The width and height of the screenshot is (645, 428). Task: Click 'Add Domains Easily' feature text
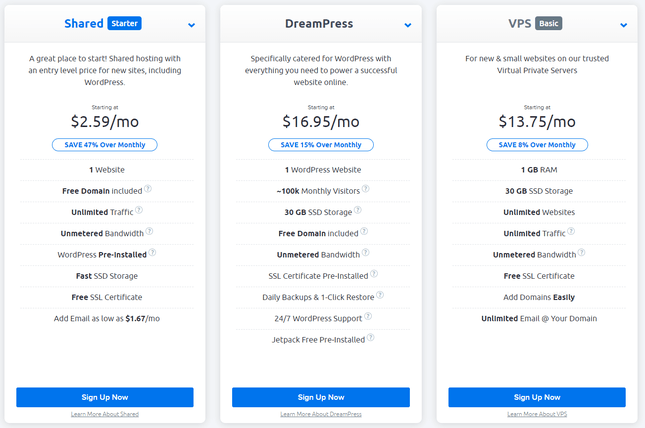click(539, 297)
